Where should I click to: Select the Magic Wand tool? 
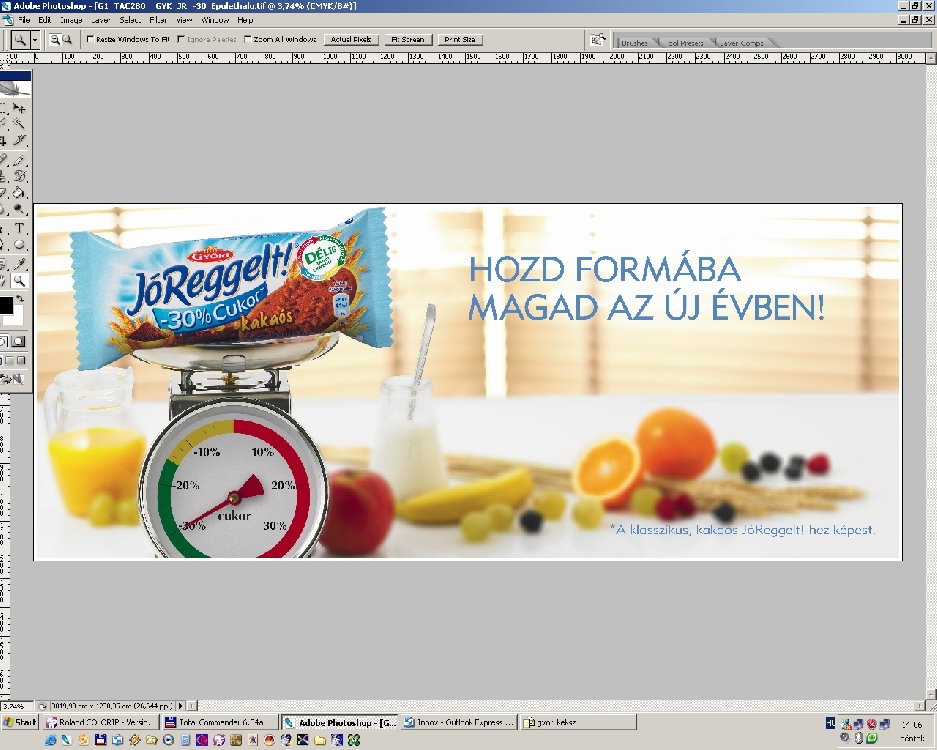(x=20, y=124)
